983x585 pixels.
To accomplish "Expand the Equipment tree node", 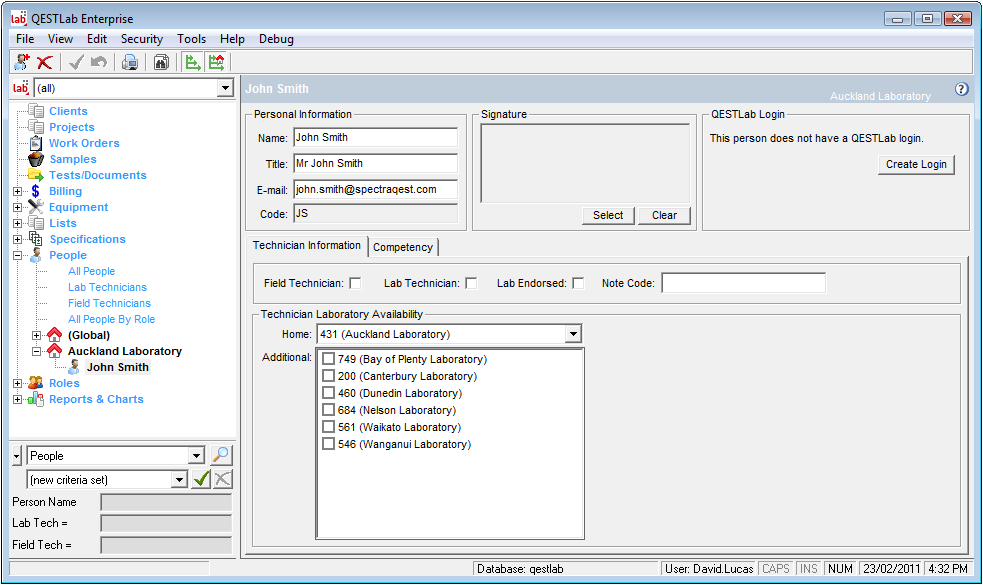I will 17,207.
